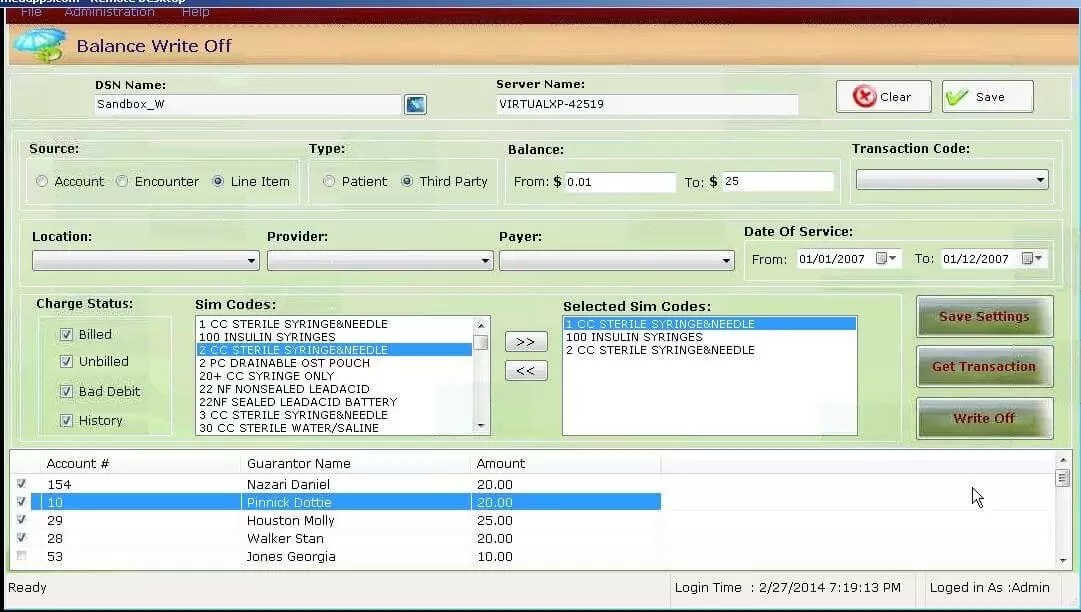Uncheck the Billed charge status
The image size is (1081, 612).
click(x=67, y=334)
